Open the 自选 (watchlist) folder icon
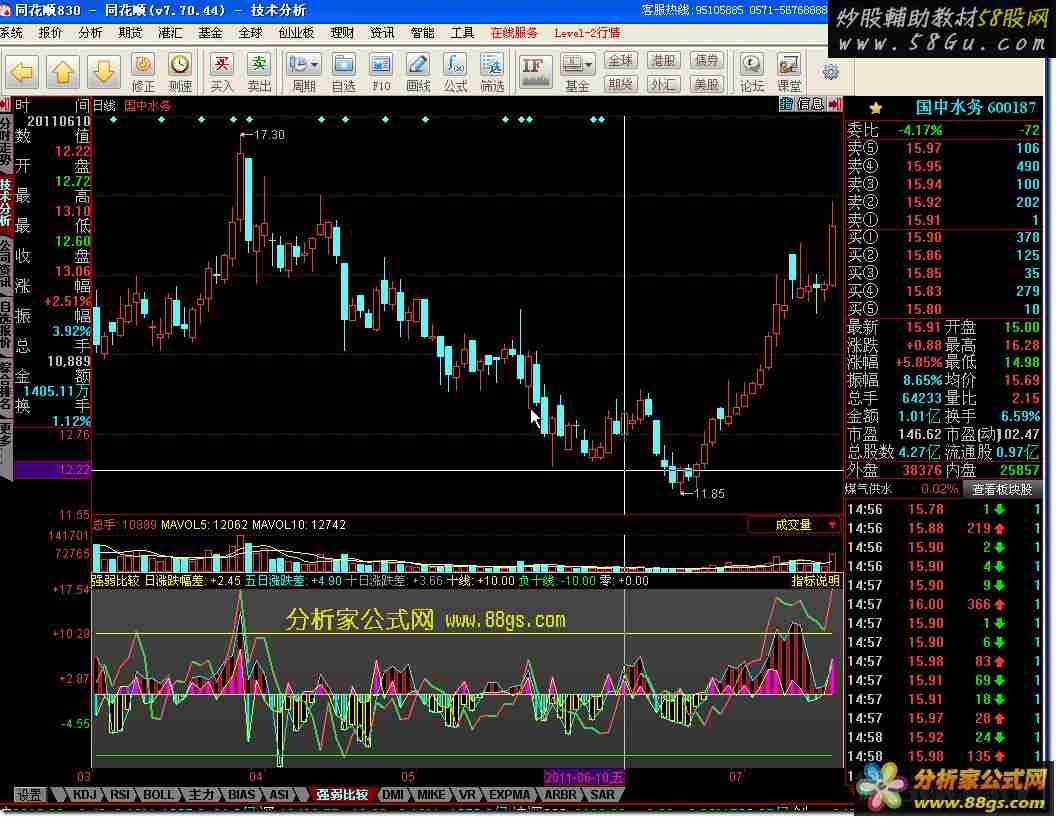1056x818 pixels. 344,73
